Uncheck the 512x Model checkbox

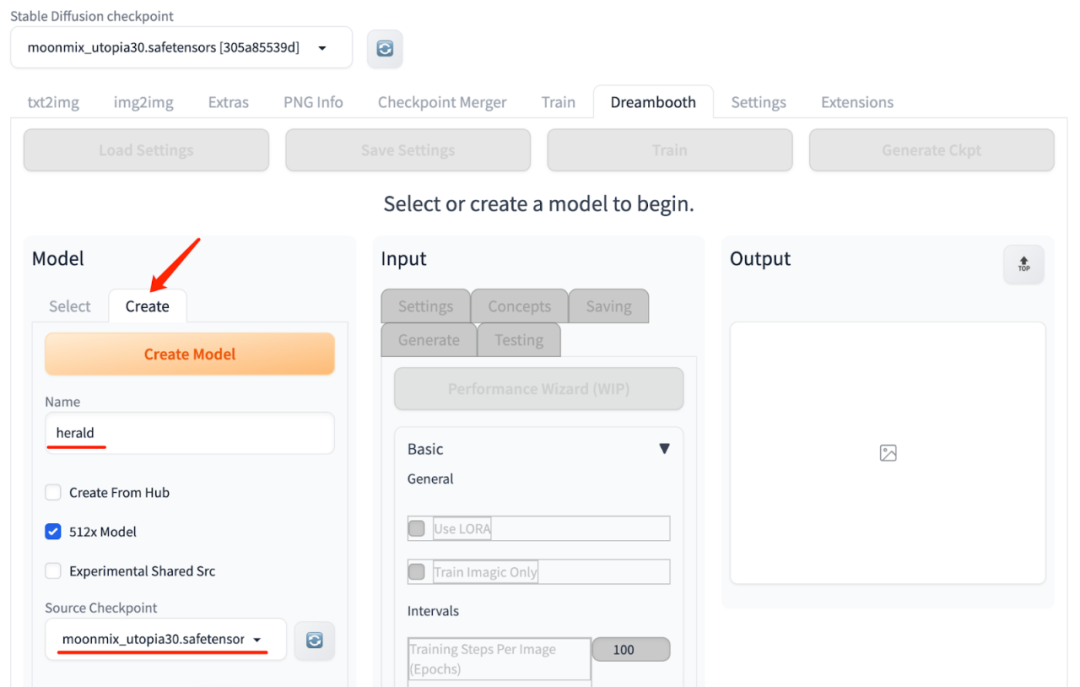(x=53, y=531)
